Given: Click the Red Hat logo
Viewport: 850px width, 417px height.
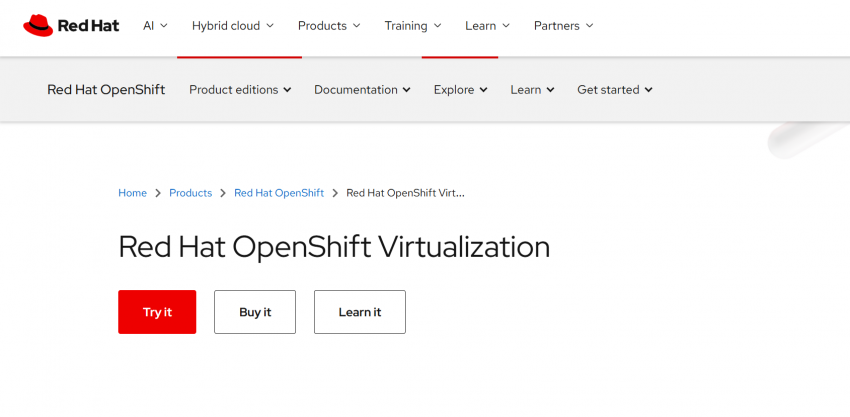Looking at the screenshot, I should pos(71,25).
